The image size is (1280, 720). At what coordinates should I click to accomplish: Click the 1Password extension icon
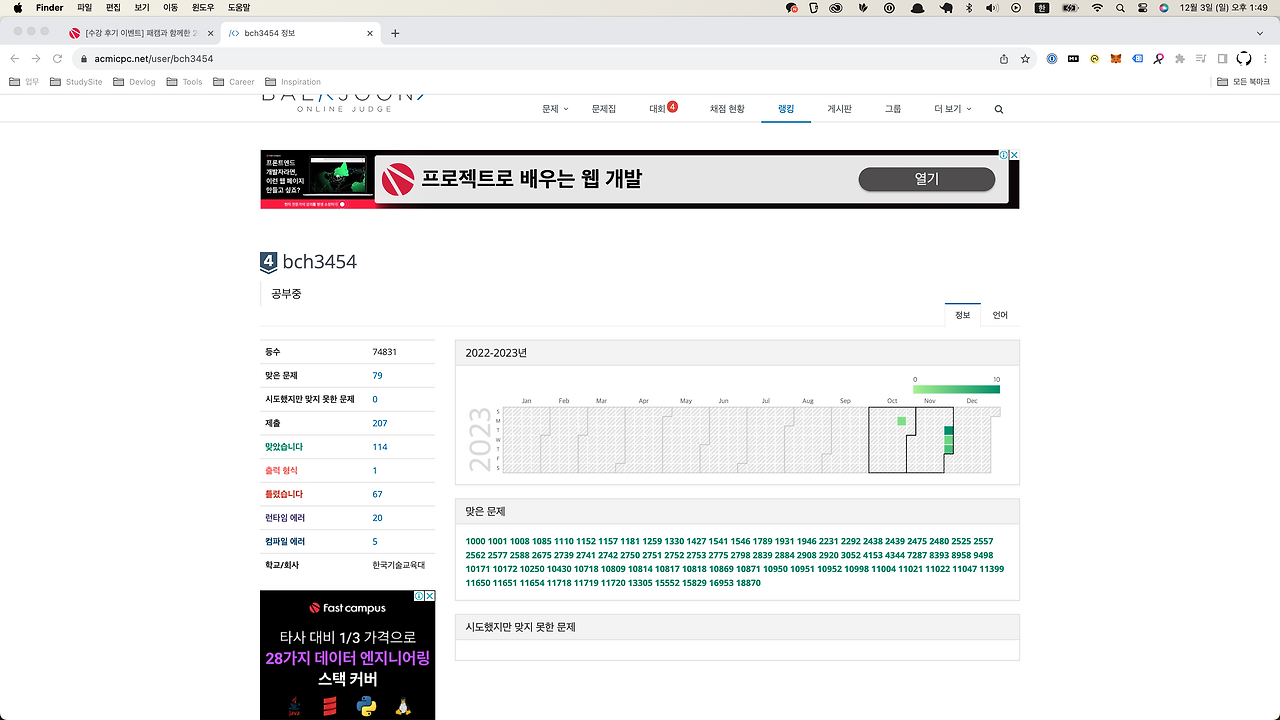tap(1051, 58)
